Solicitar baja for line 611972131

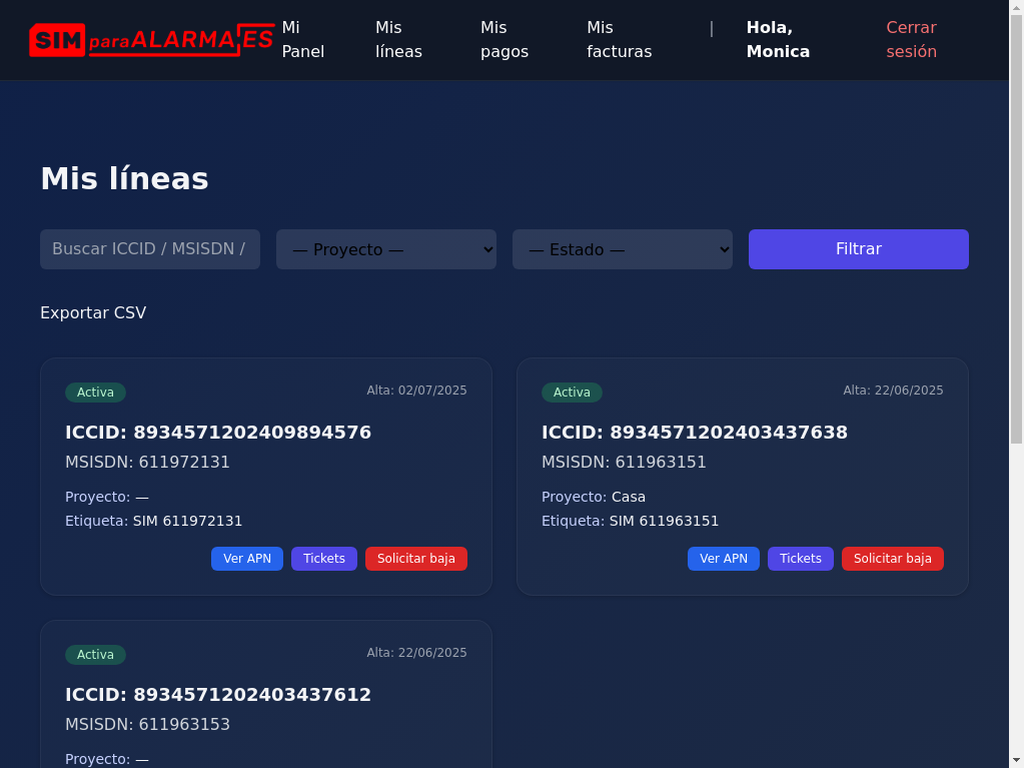click(416, 558)
